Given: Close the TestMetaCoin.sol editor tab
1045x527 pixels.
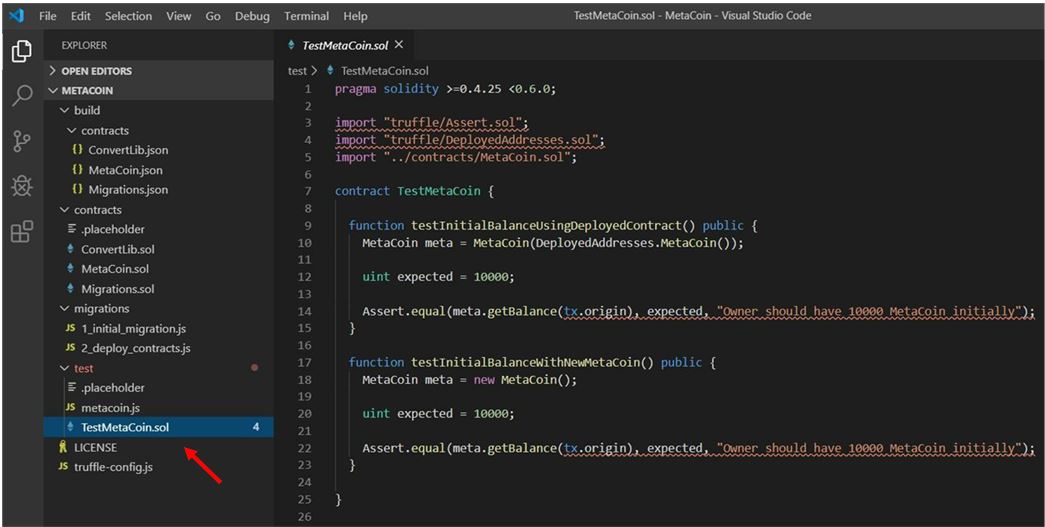Looking at the screenshot, I should tap(399, 45).
